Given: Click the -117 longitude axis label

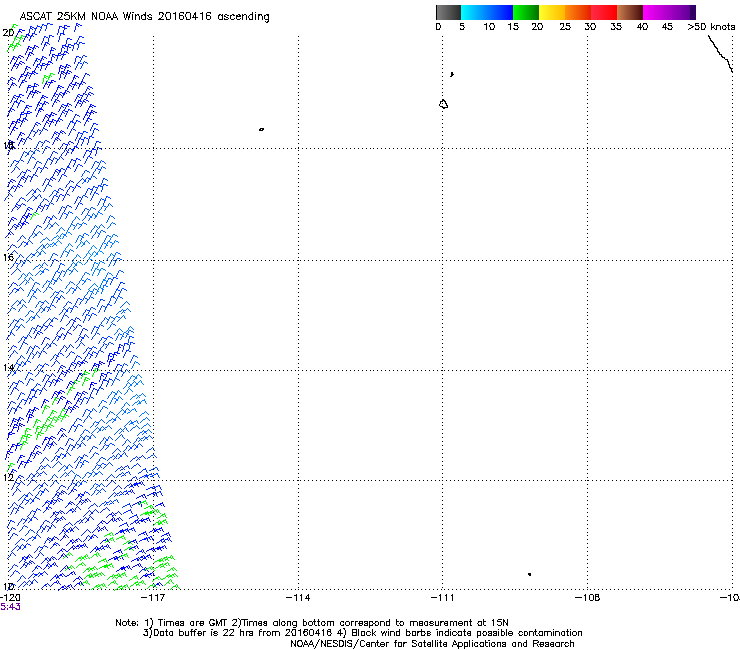Looking at the screenshot, I should click(153, 598).
